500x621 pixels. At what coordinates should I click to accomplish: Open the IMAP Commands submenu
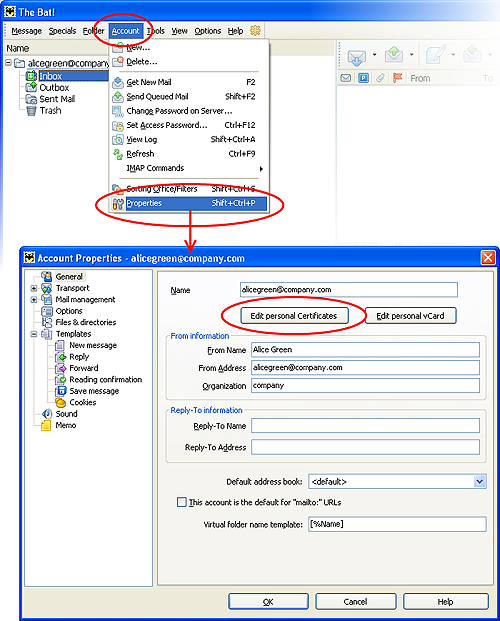[189, 168]
